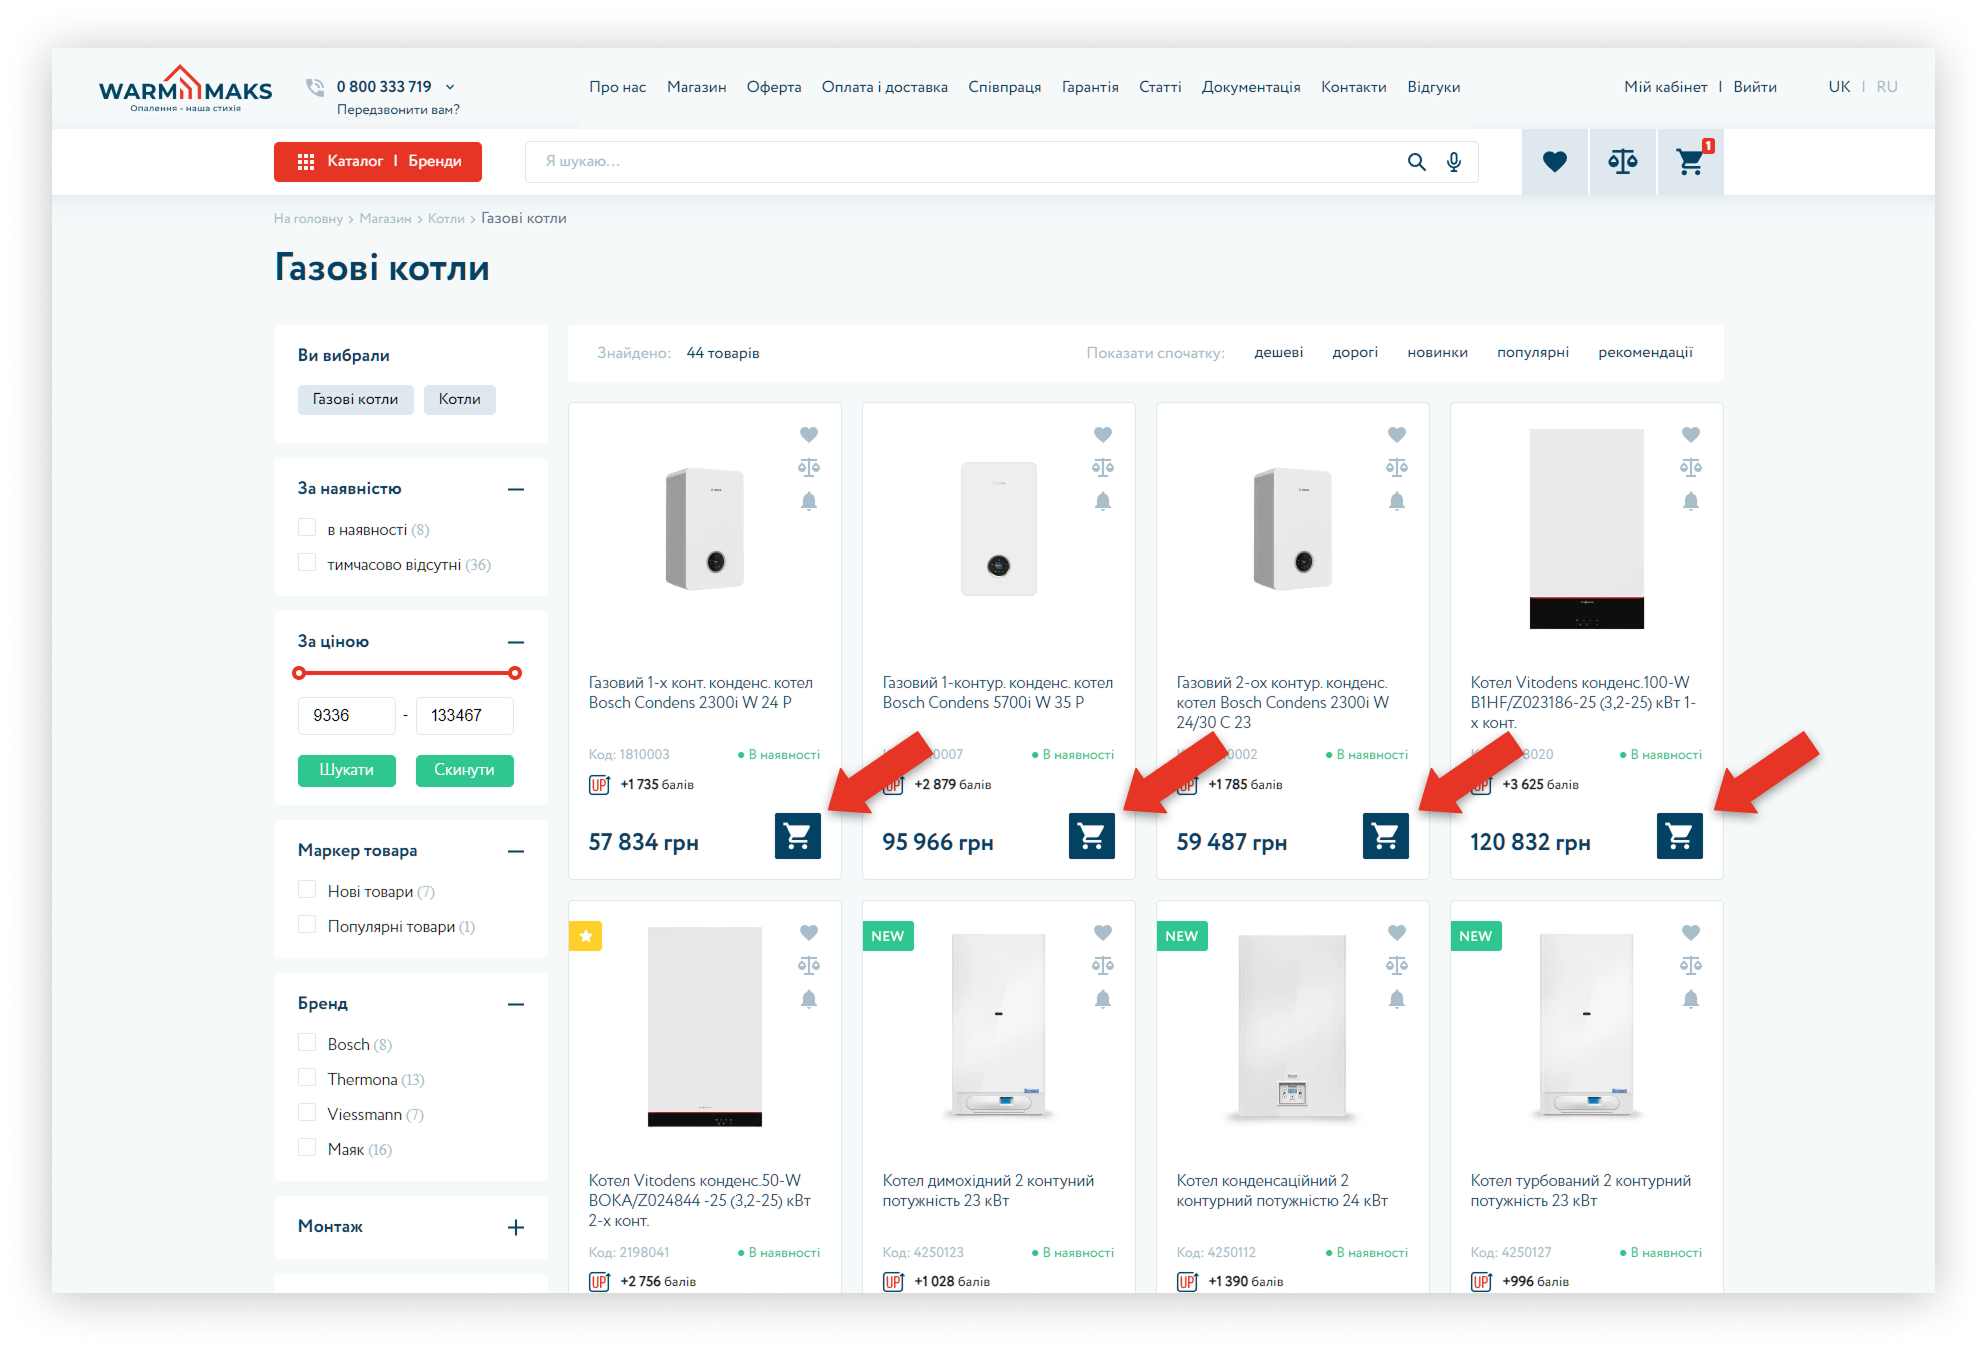
Task: Add Bosch Condens 5700i W 35 P to cart
Action: click(x=1092, y=836)
